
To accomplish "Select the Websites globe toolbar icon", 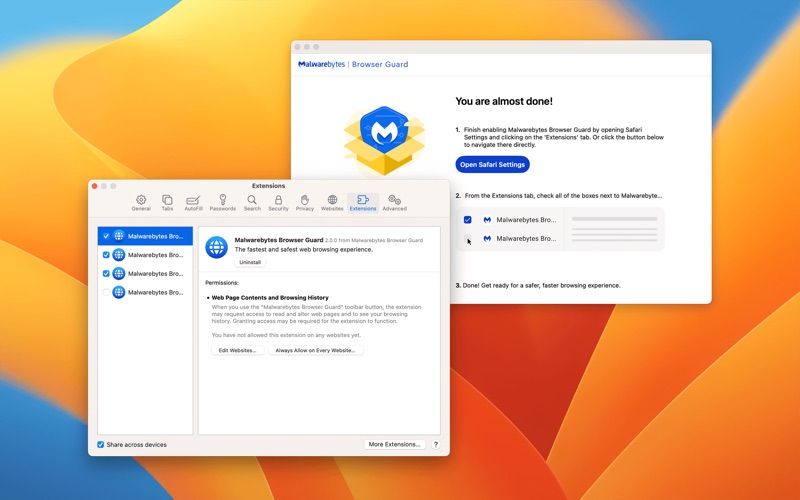I will [332, 203].
